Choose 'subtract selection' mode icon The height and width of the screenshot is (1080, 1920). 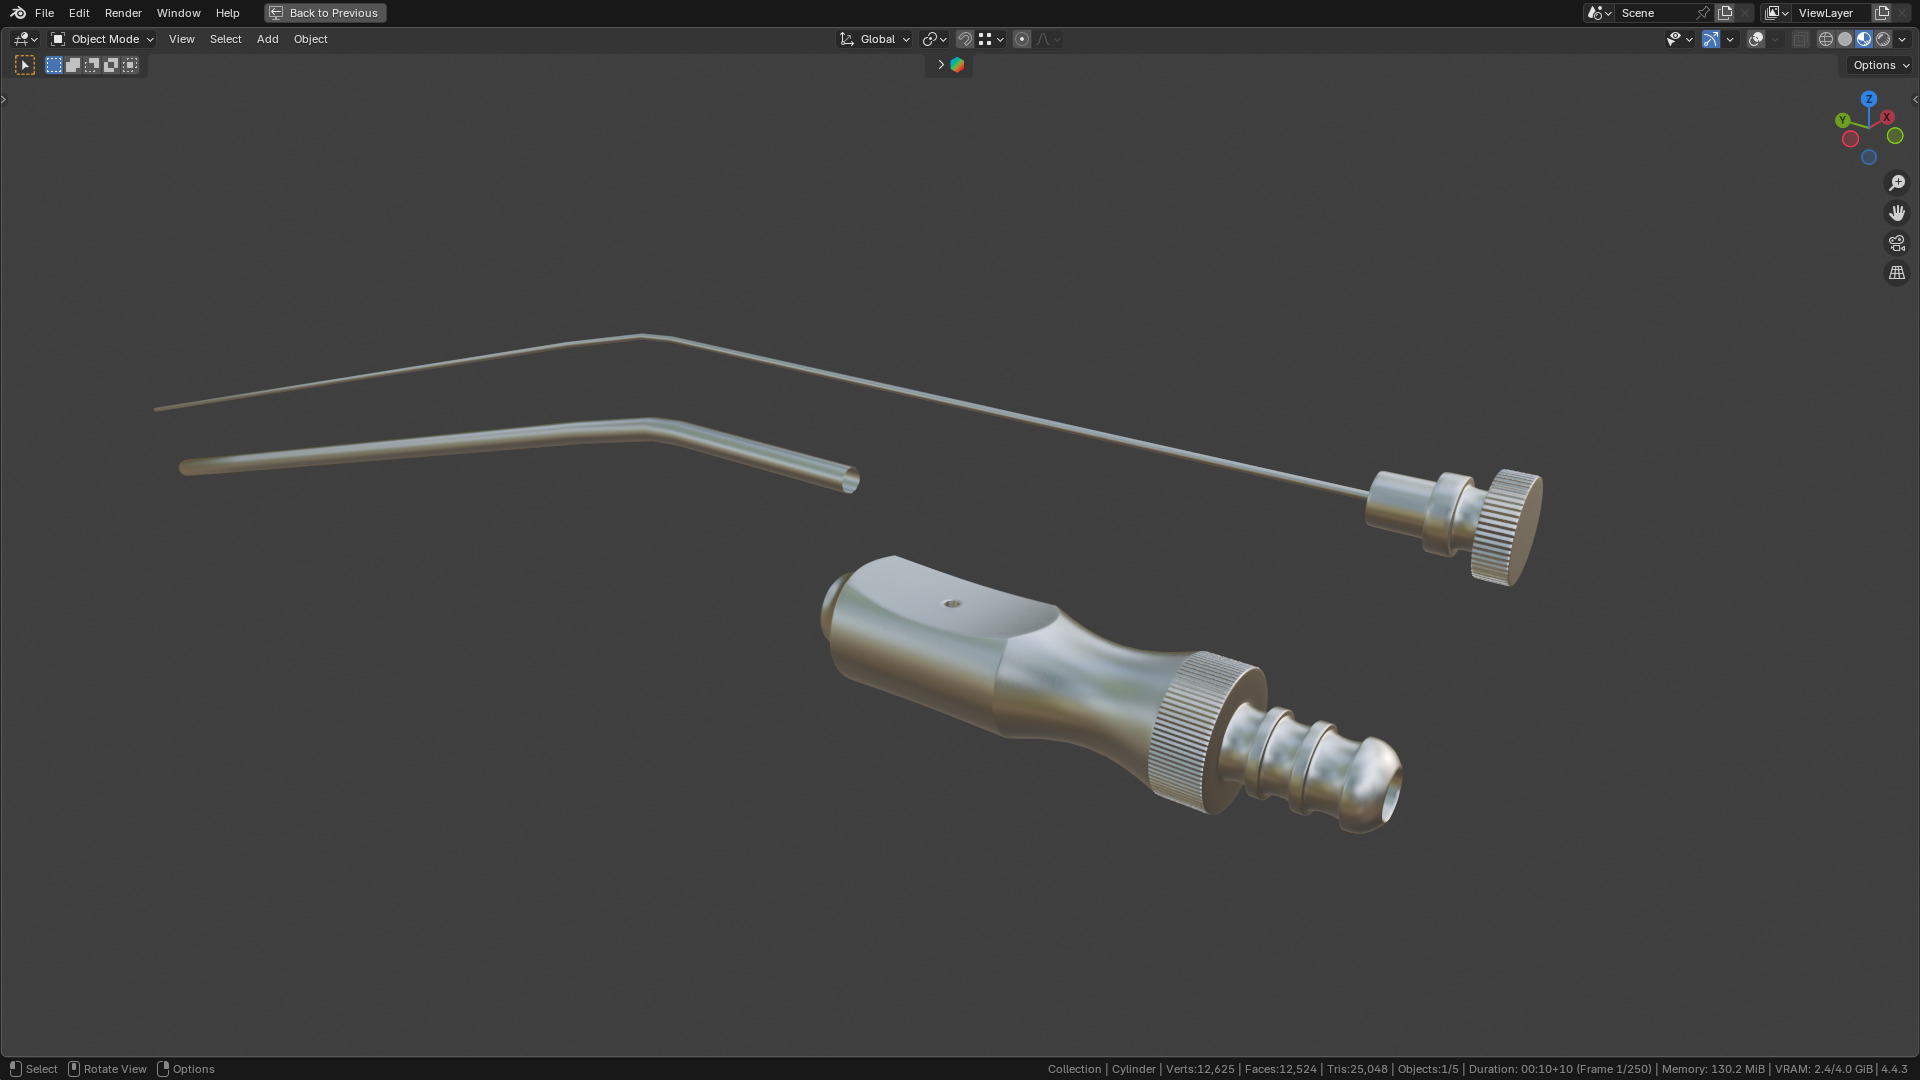[92, 65]
